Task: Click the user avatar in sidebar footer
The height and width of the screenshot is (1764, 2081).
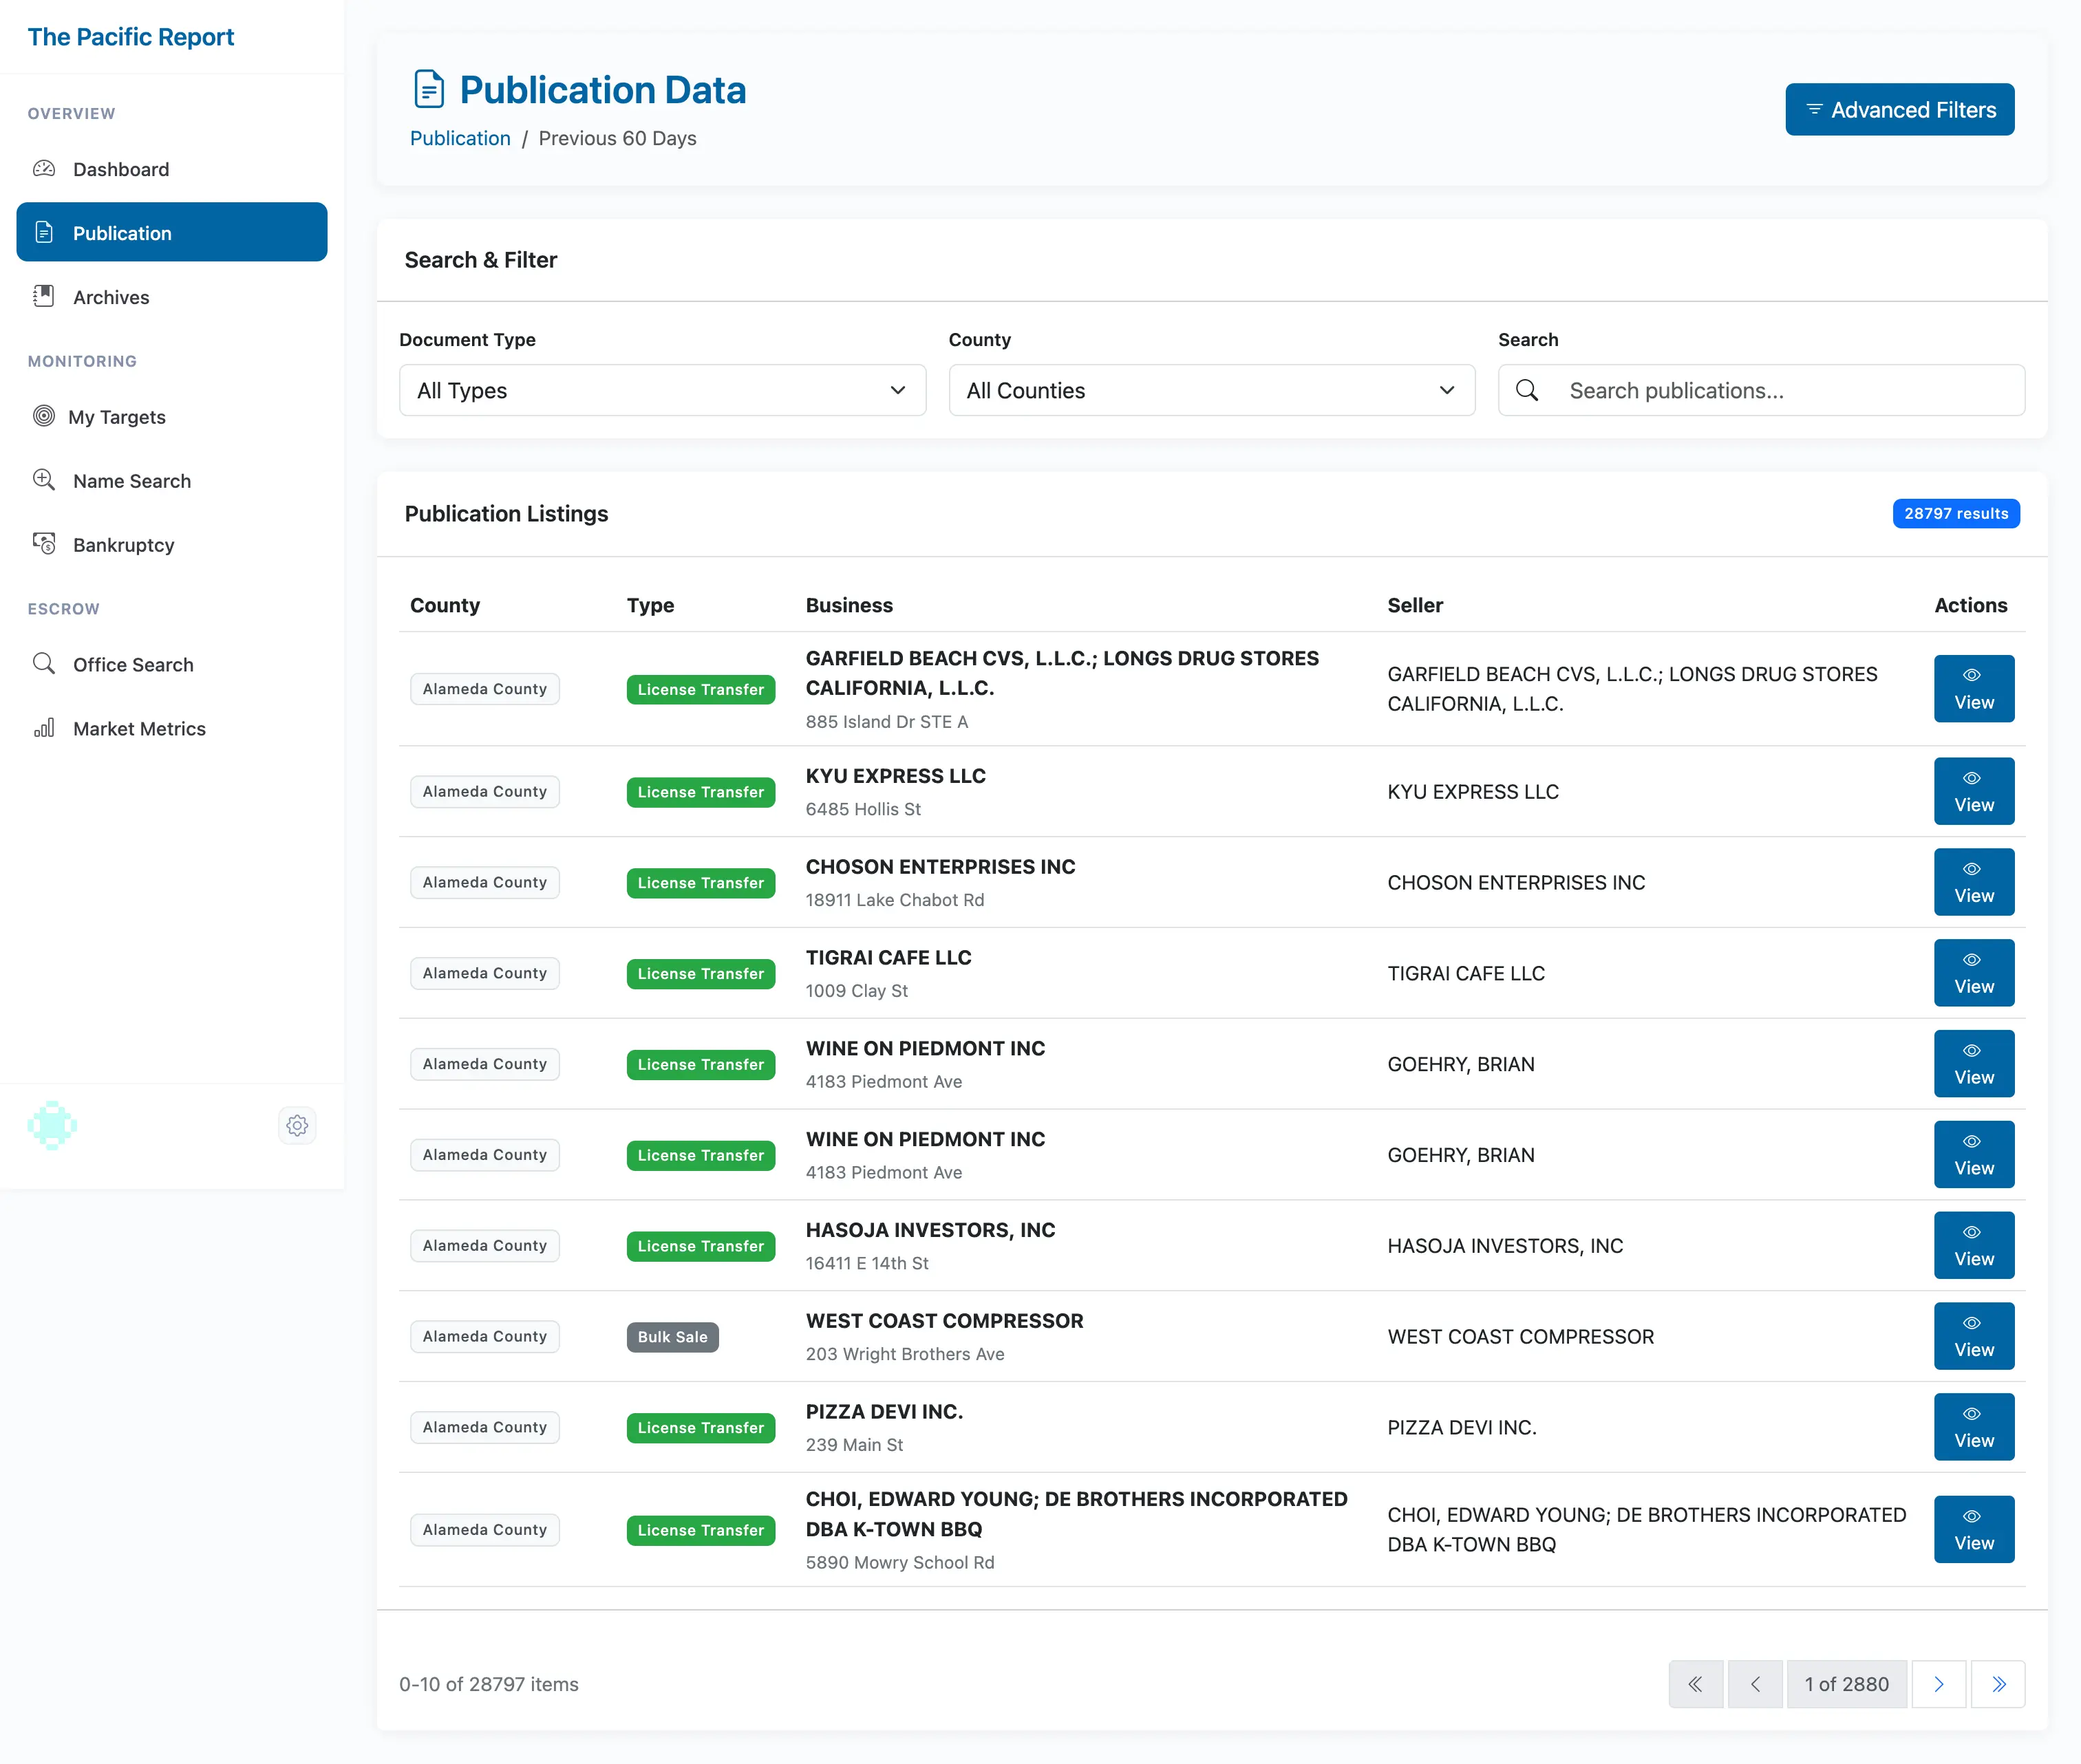Action: point(52,1126)
